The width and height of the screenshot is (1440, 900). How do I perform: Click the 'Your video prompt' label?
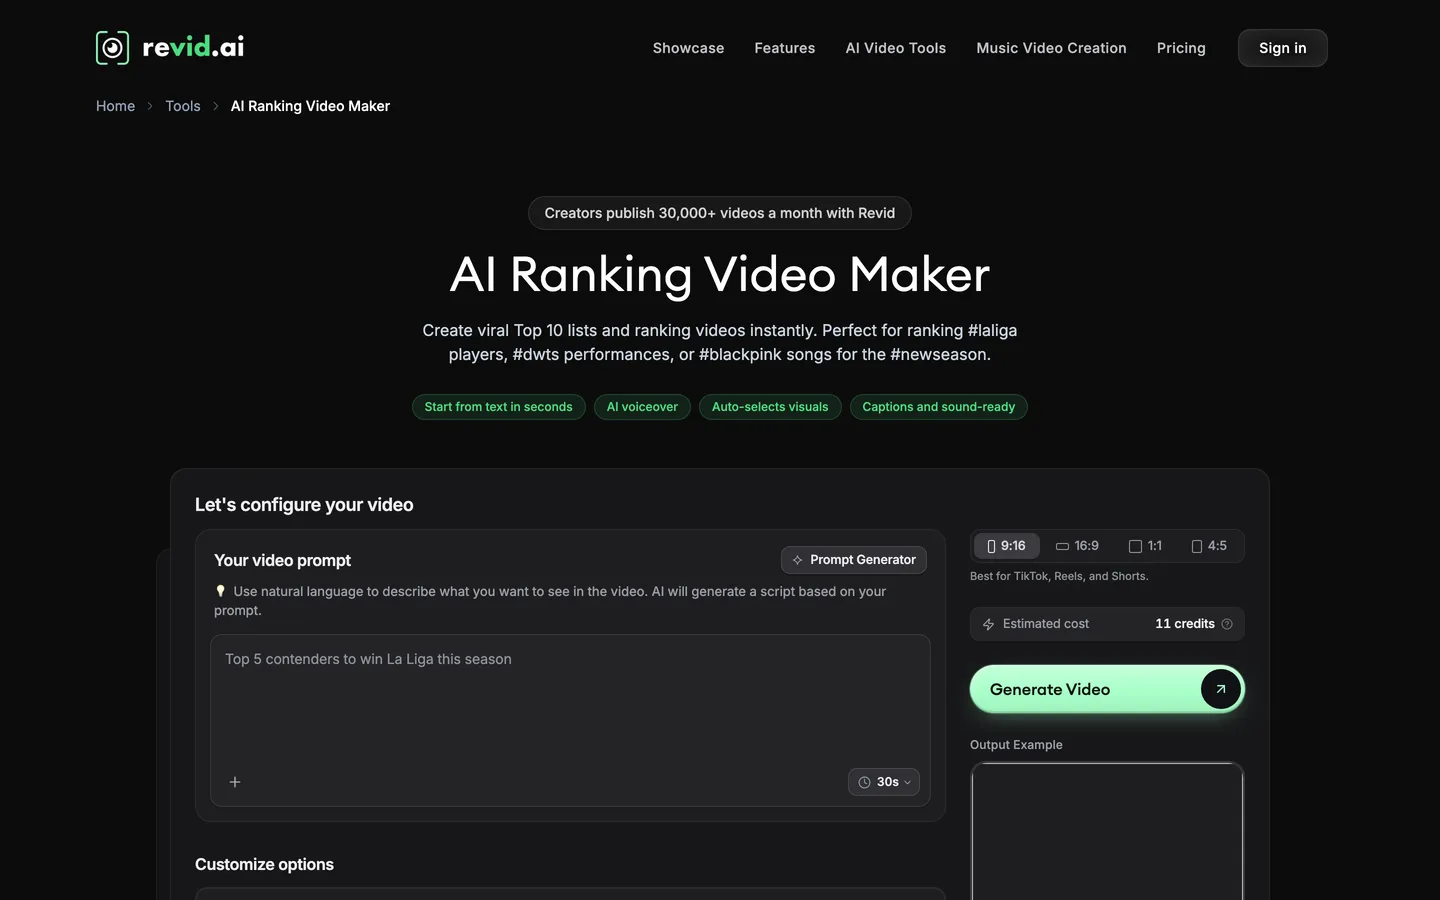282,560
